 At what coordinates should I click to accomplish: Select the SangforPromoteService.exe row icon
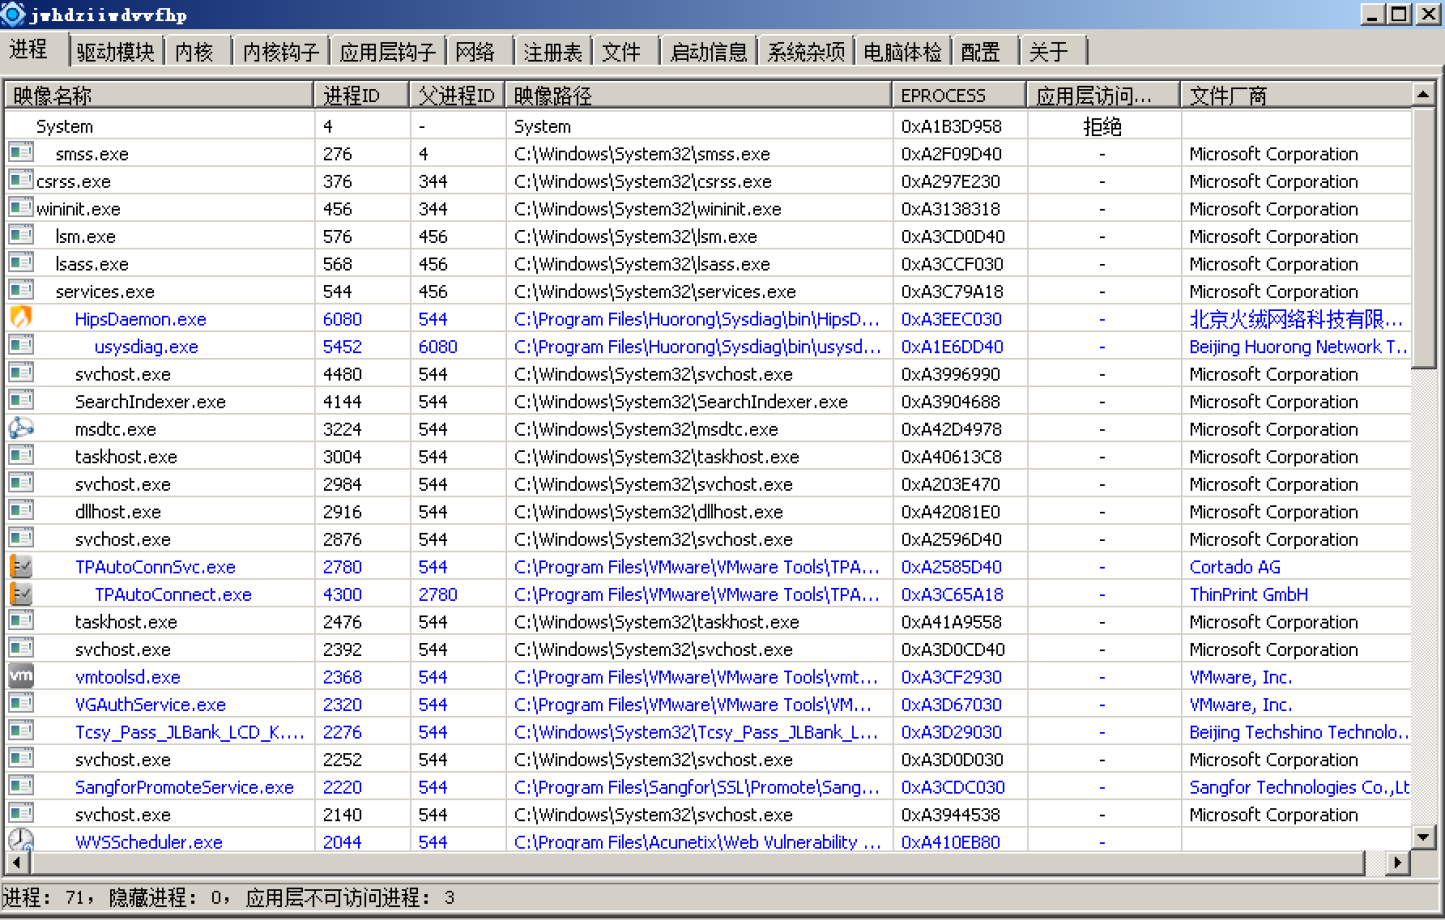click(x=21, y=786)
